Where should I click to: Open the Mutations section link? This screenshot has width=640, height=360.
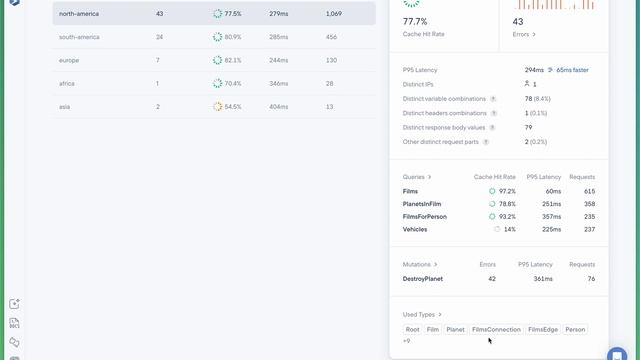[x=420, y=264]
